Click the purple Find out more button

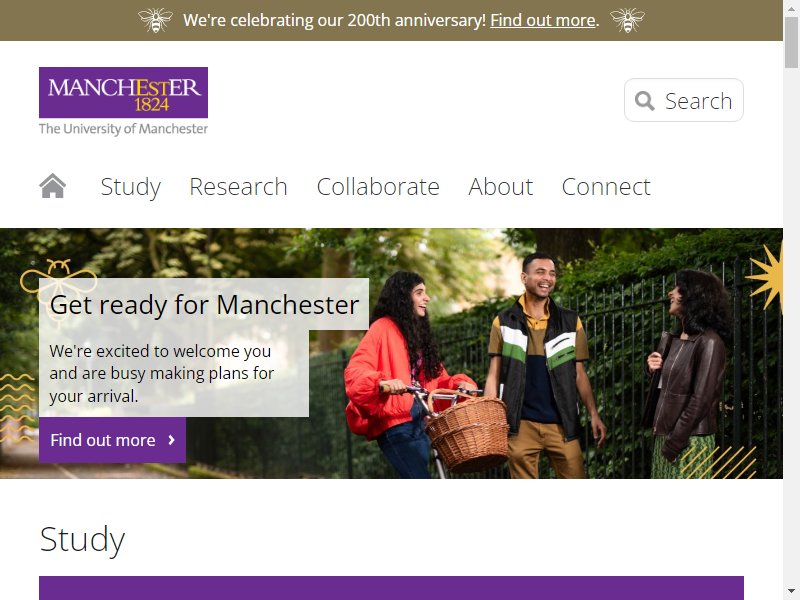coord(112,440)
